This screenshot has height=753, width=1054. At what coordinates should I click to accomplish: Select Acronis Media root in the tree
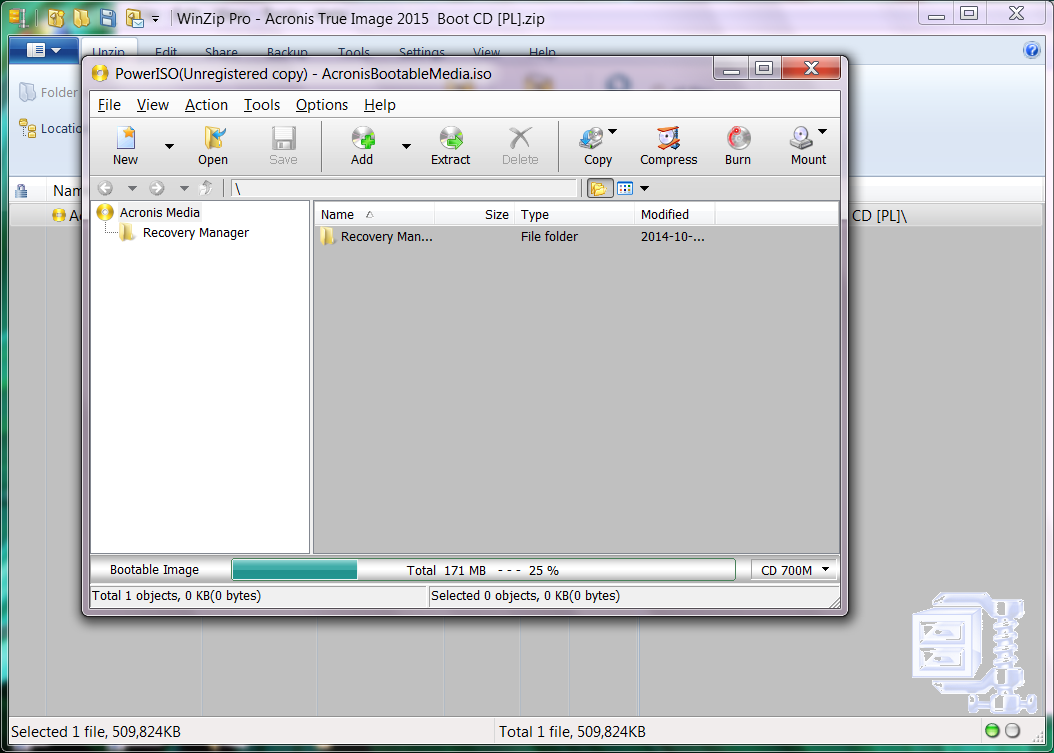159,212
